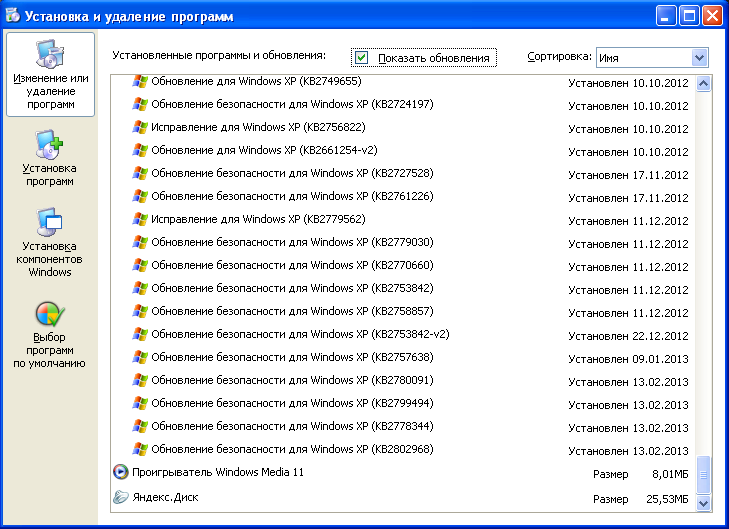Click the Windows flag icon for KB2753842-v2
This screenshot has height=529, width=729.
pyautogui.click(x=140, y=334)
